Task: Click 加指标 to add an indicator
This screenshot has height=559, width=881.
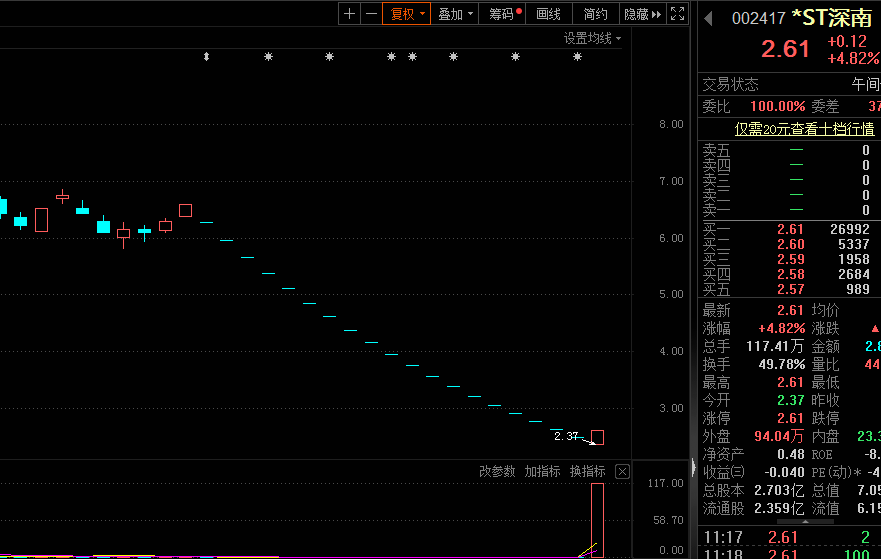Action: point(542,471)
